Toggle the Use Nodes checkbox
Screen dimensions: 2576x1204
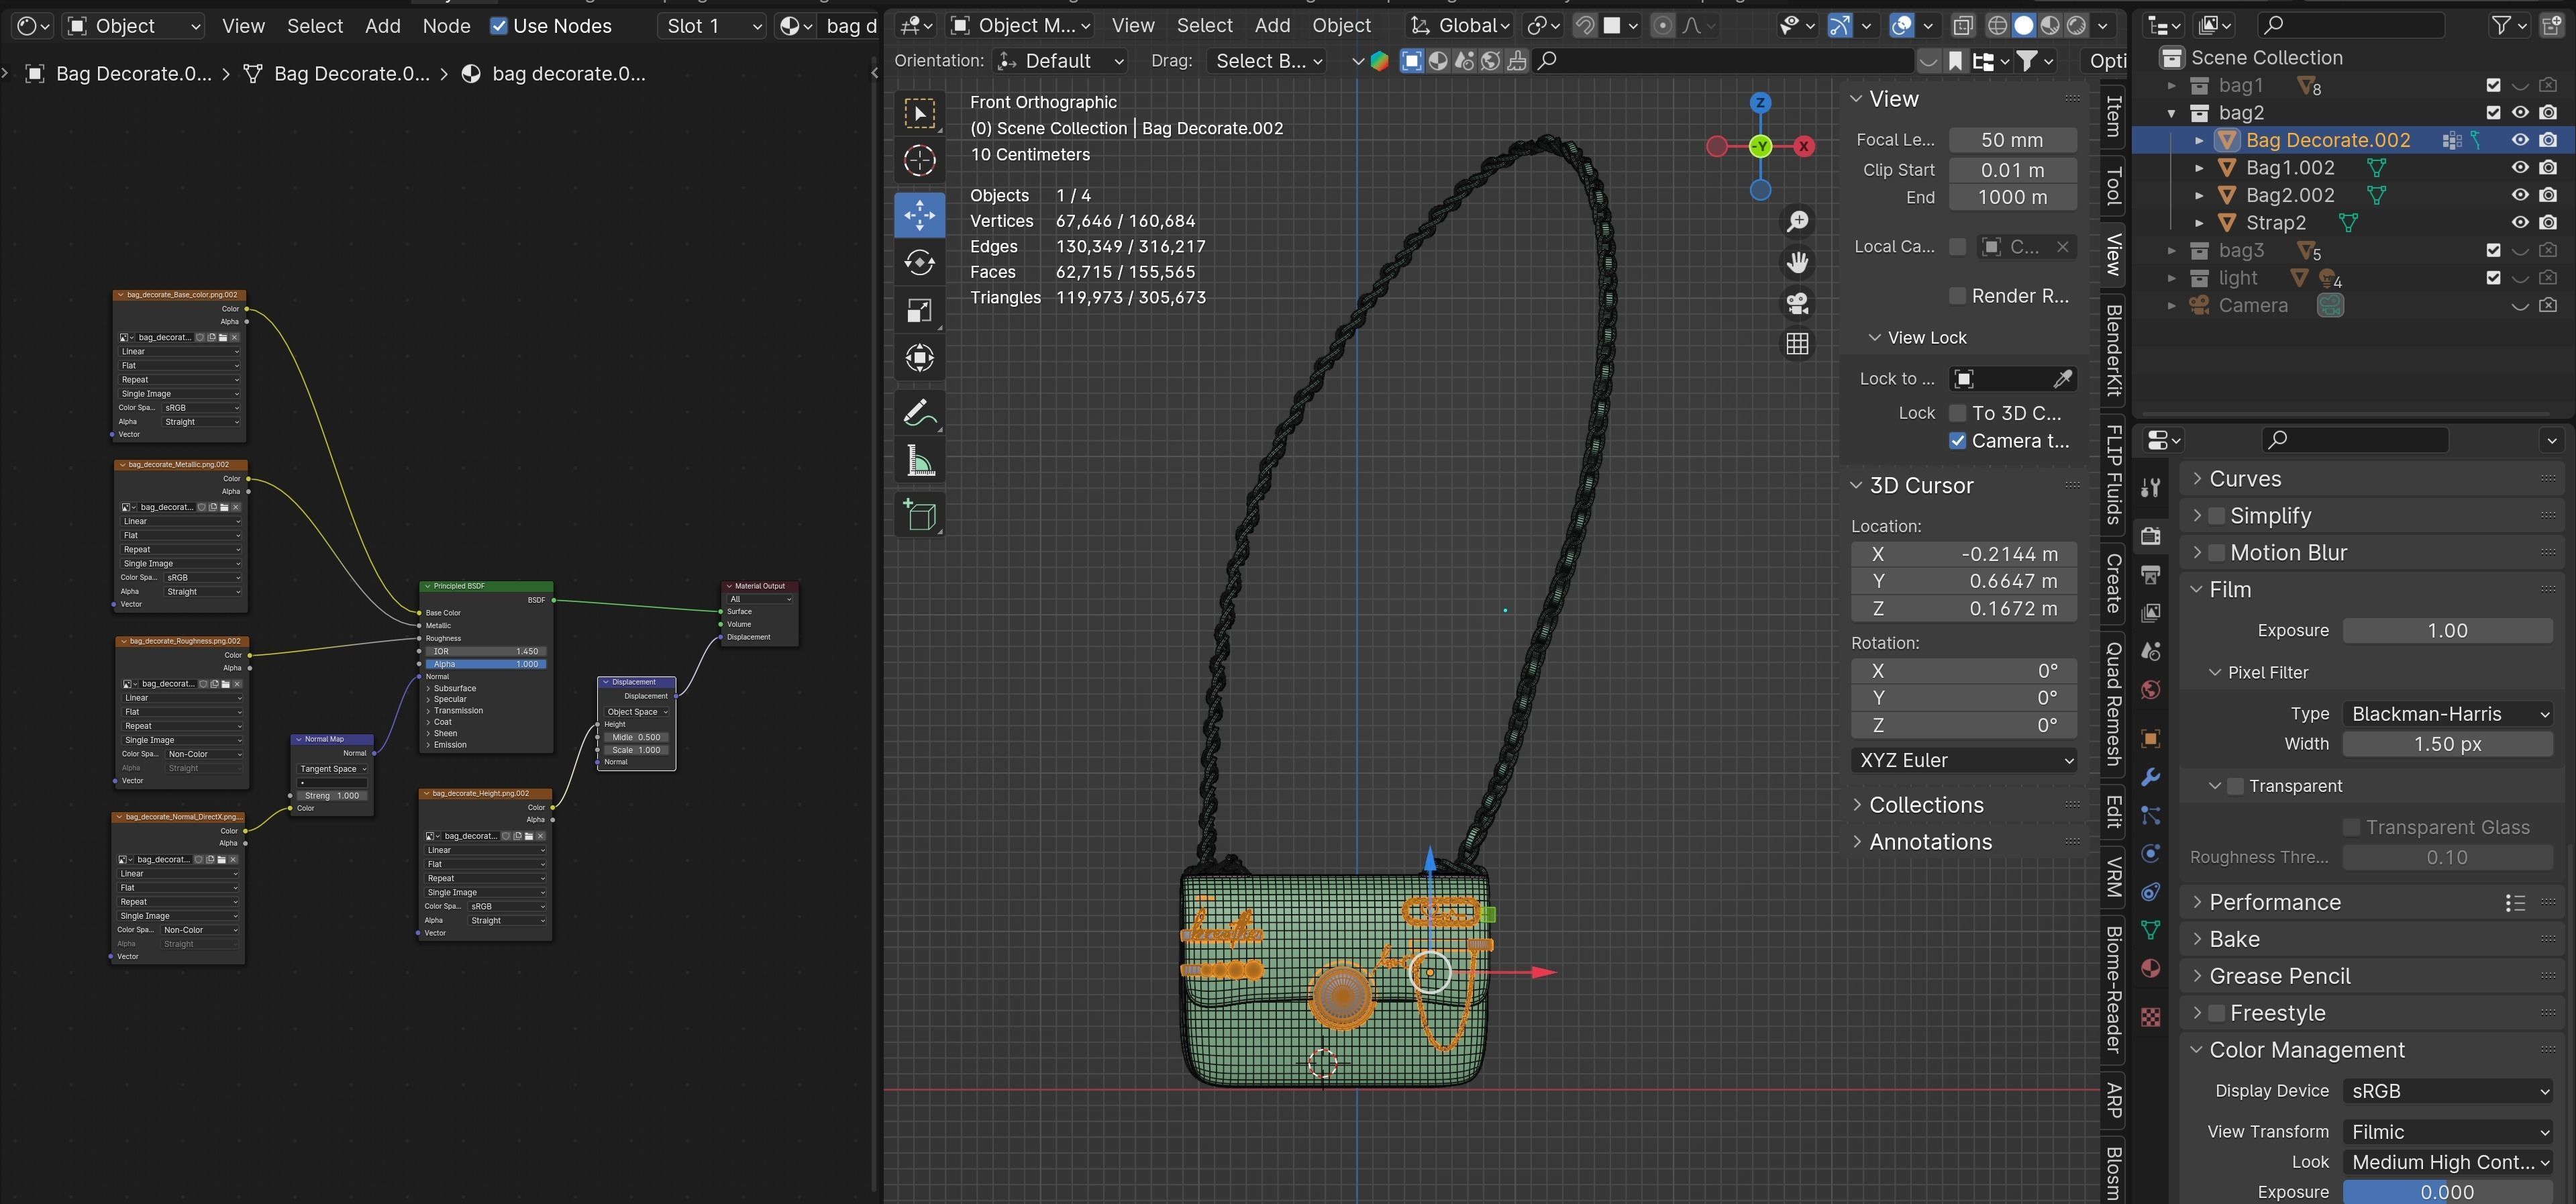498,26
